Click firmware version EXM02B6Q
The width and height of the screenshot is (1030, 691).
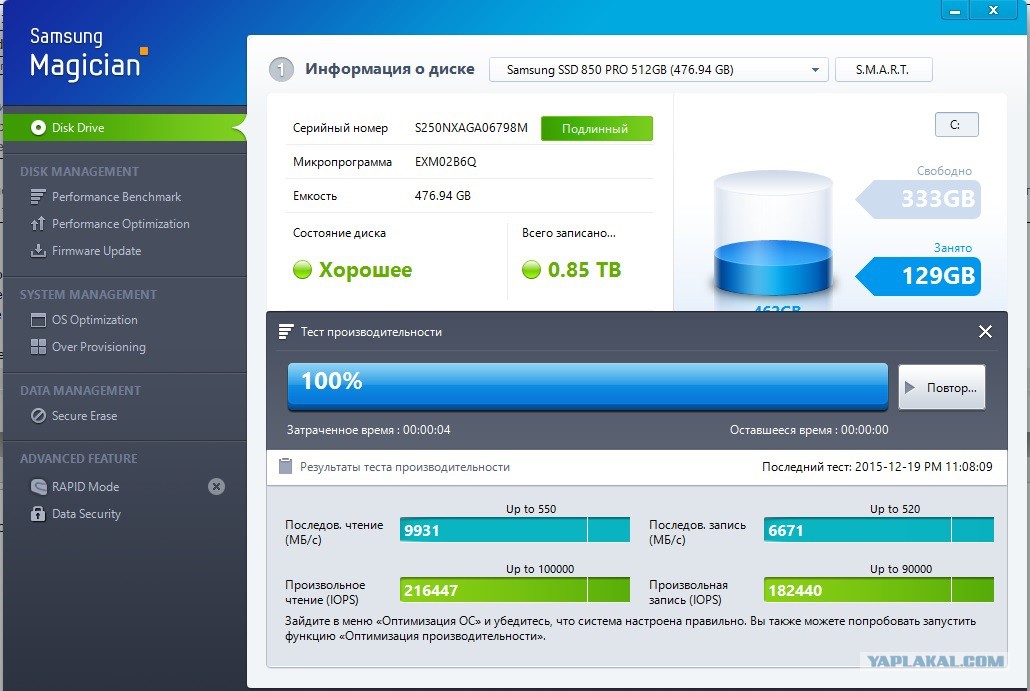tap(445, 162)
